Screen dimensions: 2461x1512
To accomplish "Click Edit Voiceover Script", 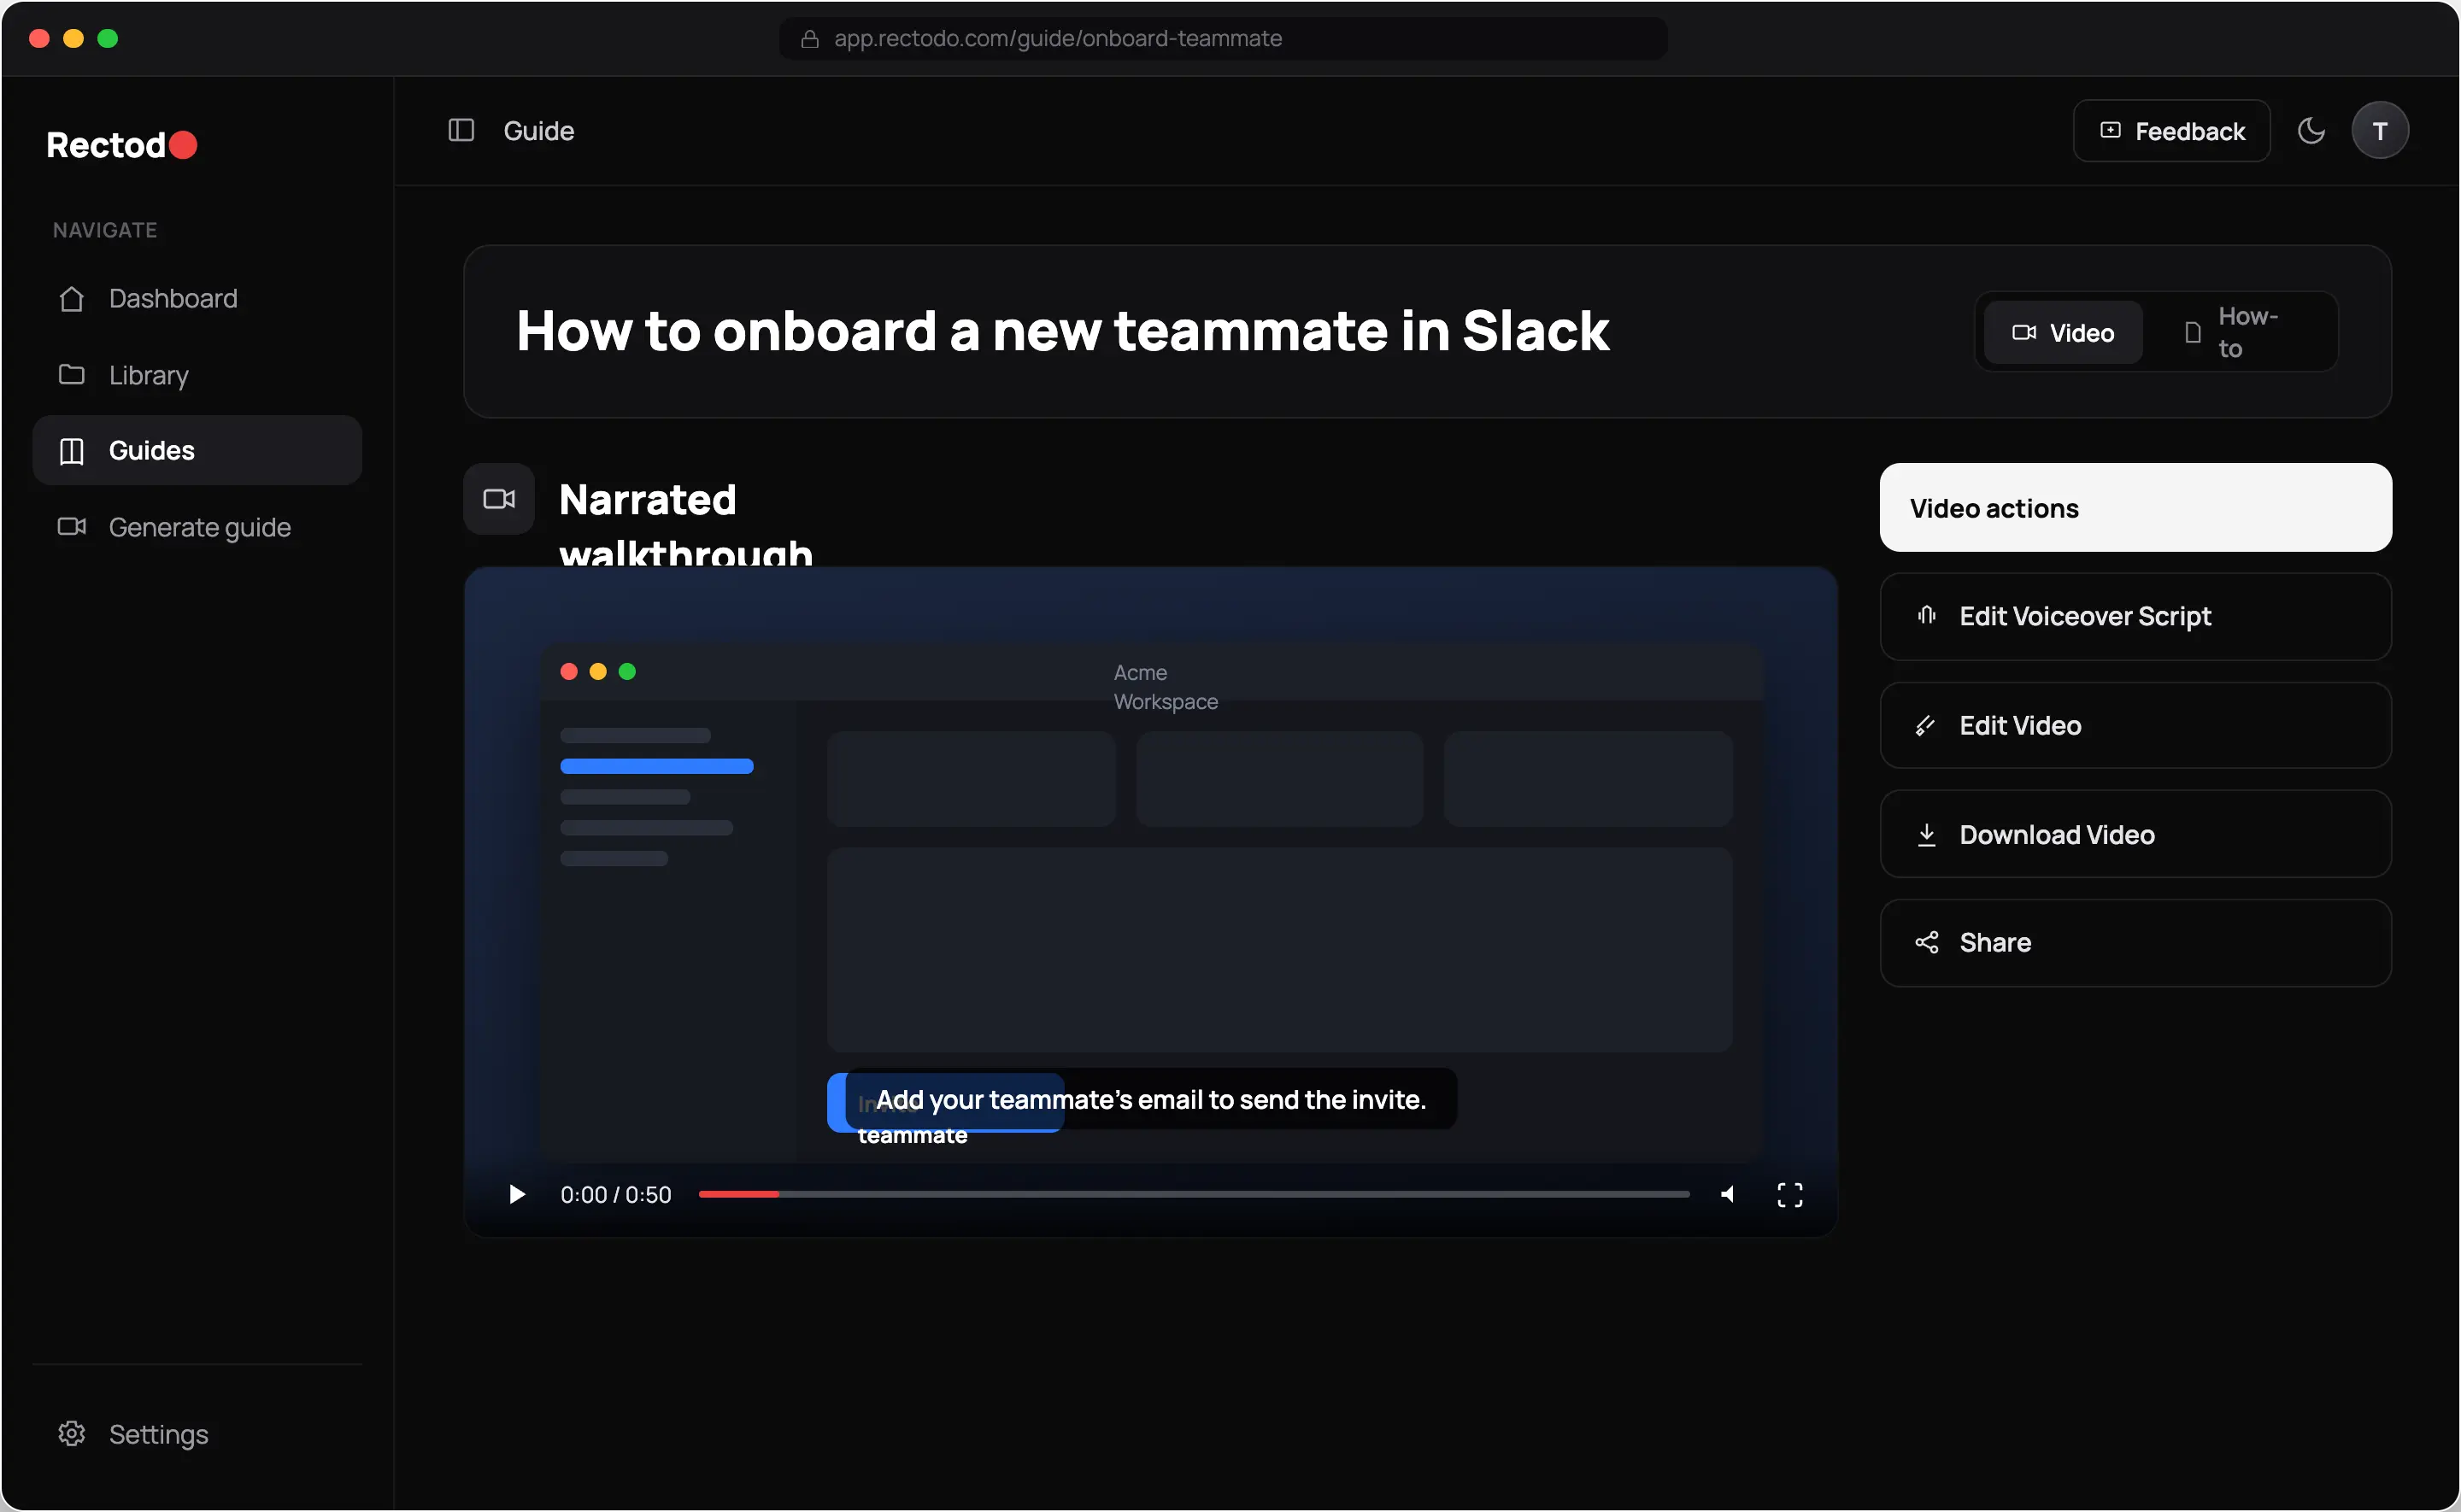I will pos(2135,616).
